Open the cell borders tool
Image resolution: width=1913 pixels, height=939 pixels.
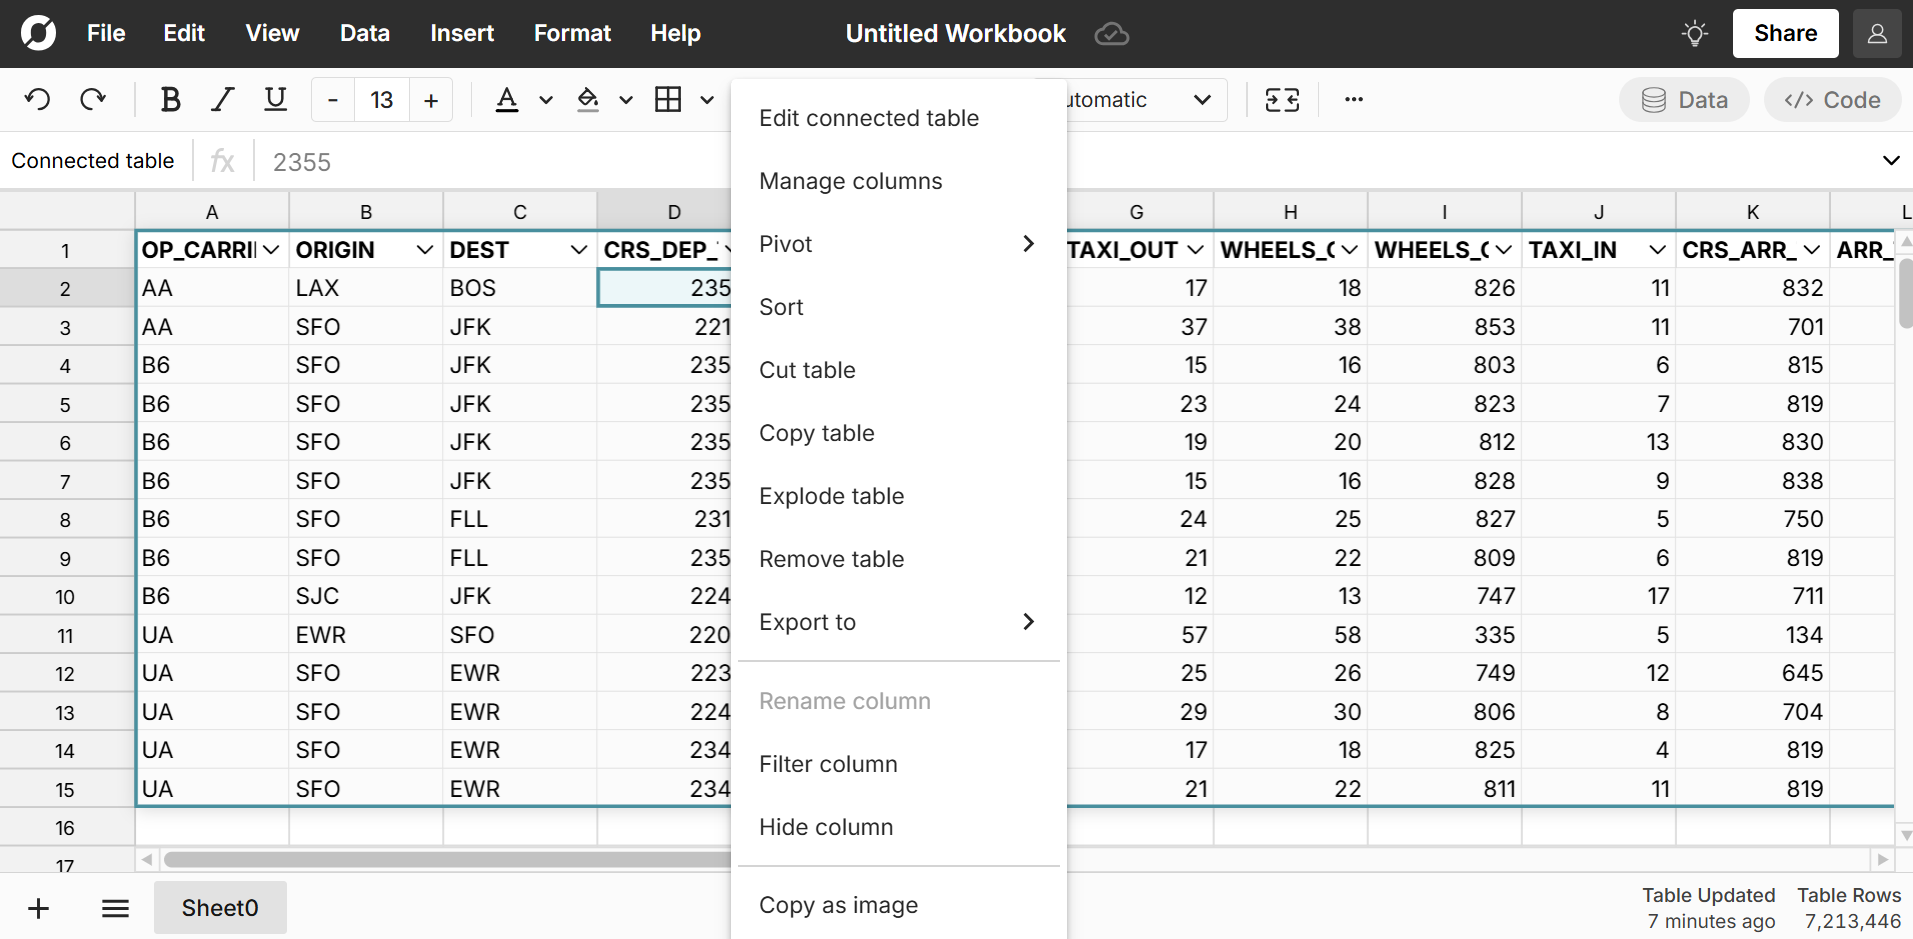668,100
